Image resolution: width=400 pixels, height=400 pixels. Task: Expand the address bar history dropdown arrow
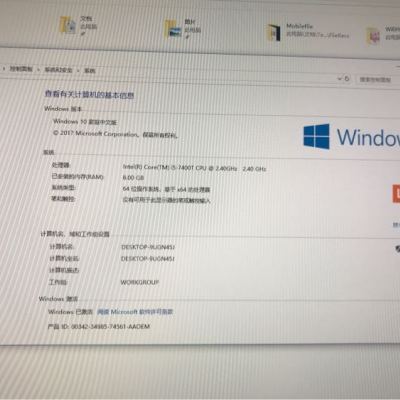pyautogui.click(x=339, y=79)
